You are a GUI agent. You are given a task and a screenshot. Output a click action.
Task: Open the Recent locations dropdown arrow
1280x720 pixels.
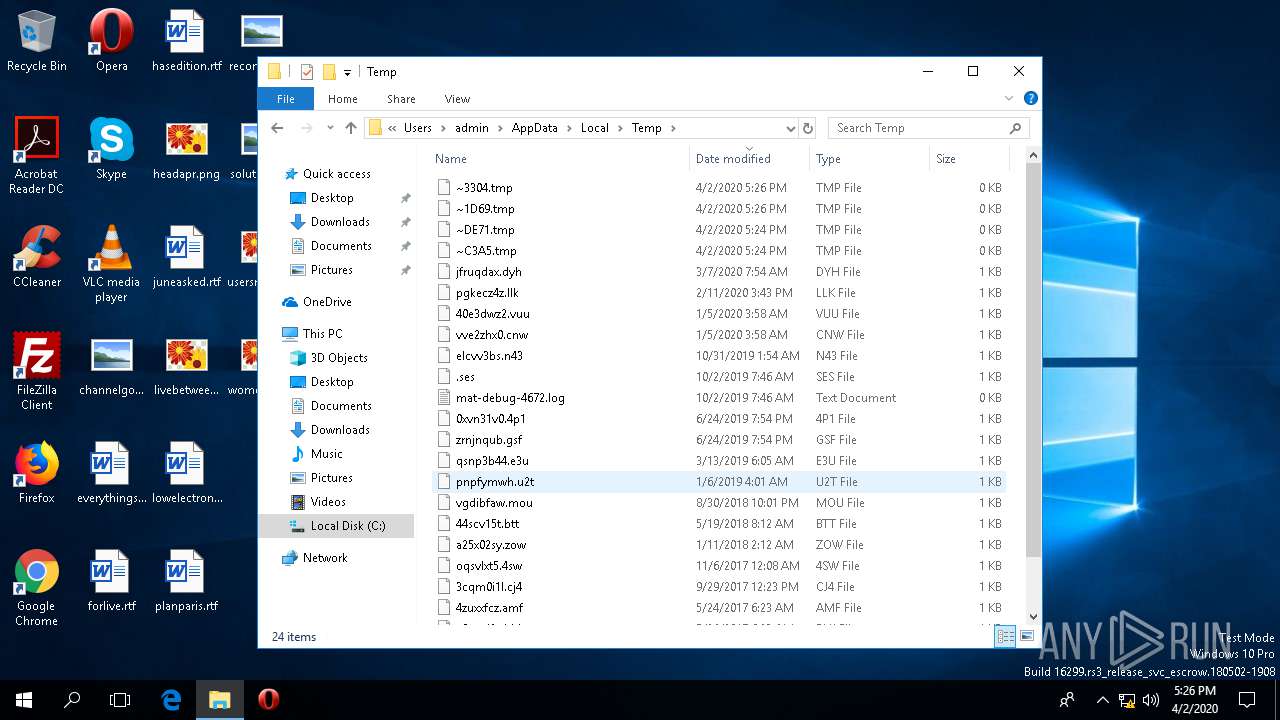coord(328,128)
